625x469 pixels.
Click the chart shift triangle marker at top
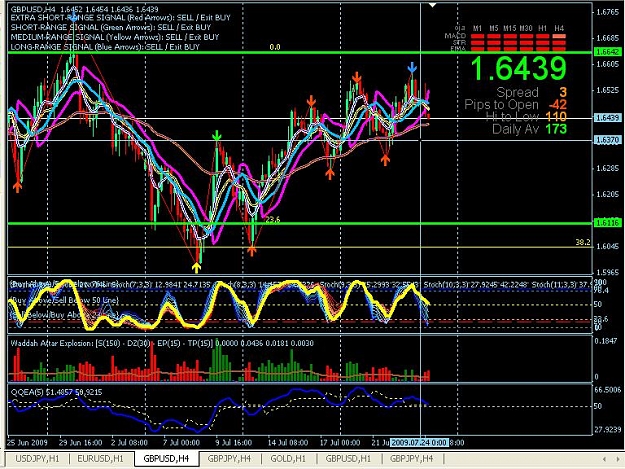click(x=432, y=5)
